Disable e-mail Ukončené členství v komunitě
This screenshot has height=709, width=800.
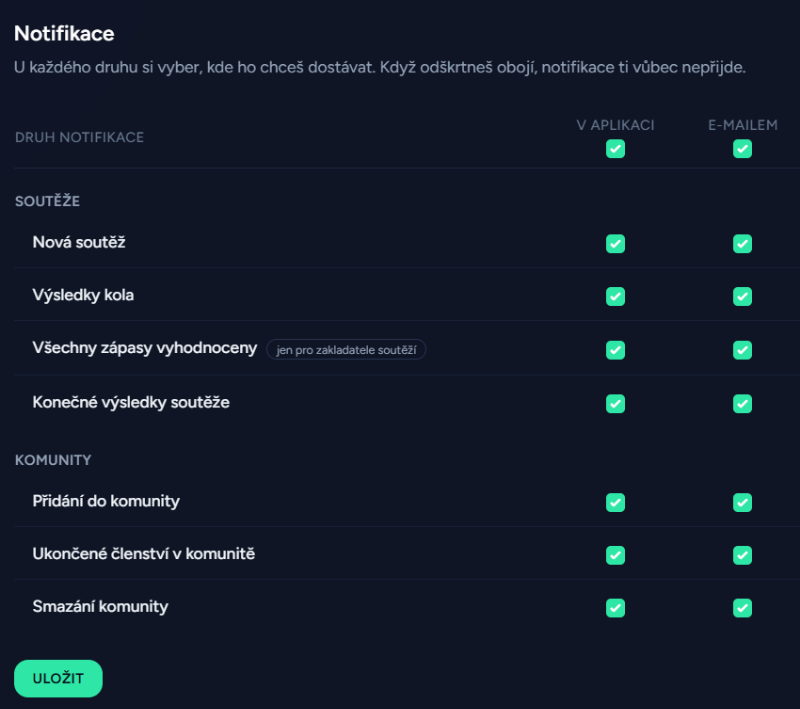[x=742, y=555]
